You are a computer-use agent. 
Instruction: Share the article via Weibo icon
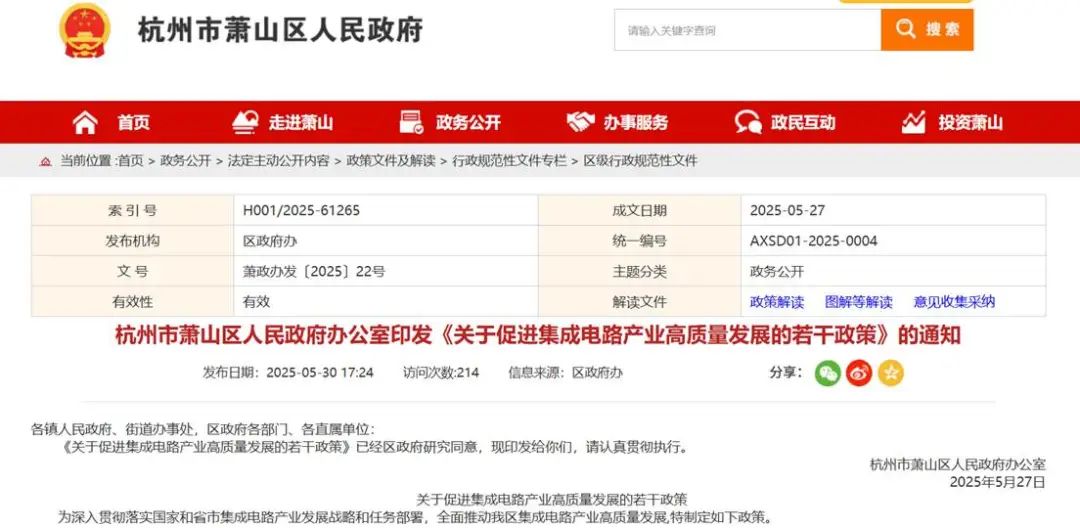pos(859,373)
